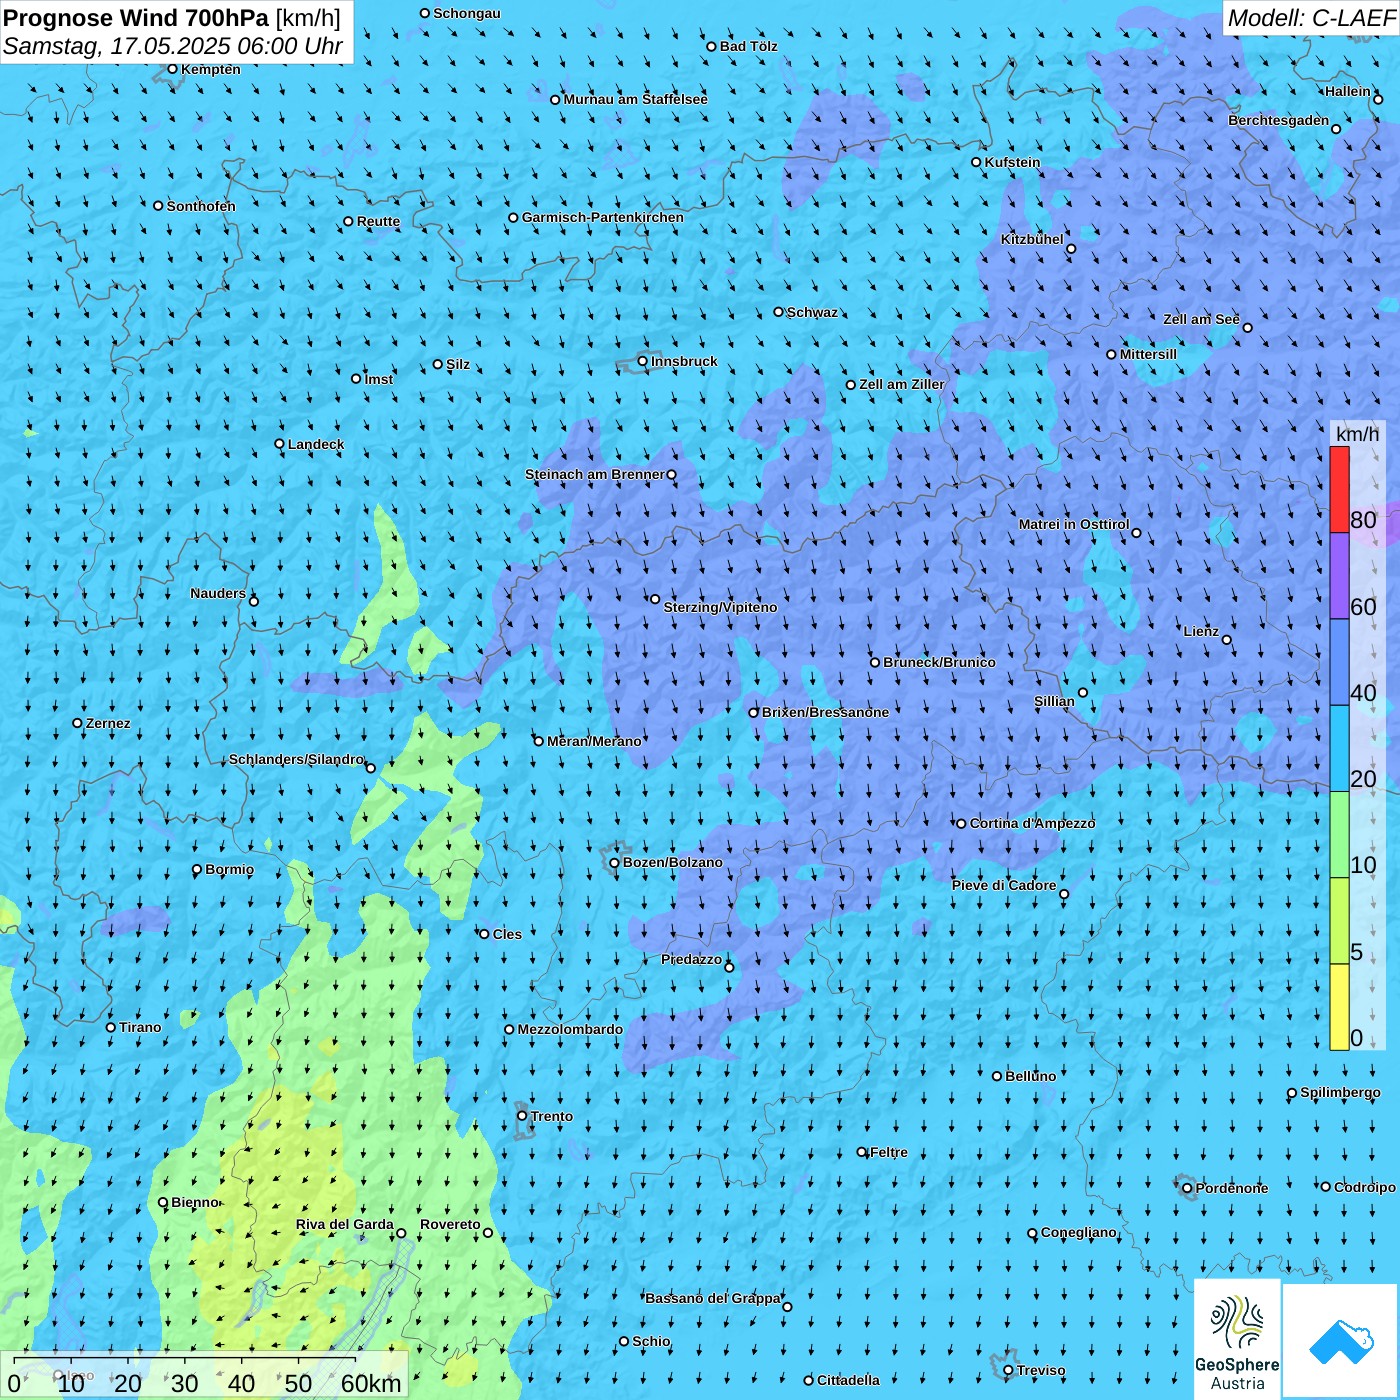Click the Innsbruck city marker
The image size is (1400, 1400).
[x=643, y=361]
